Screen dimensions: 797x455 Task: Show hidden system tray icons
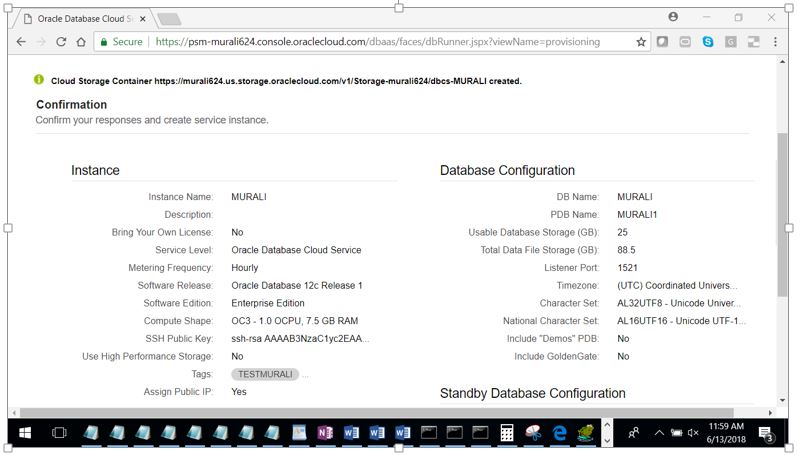659,433
